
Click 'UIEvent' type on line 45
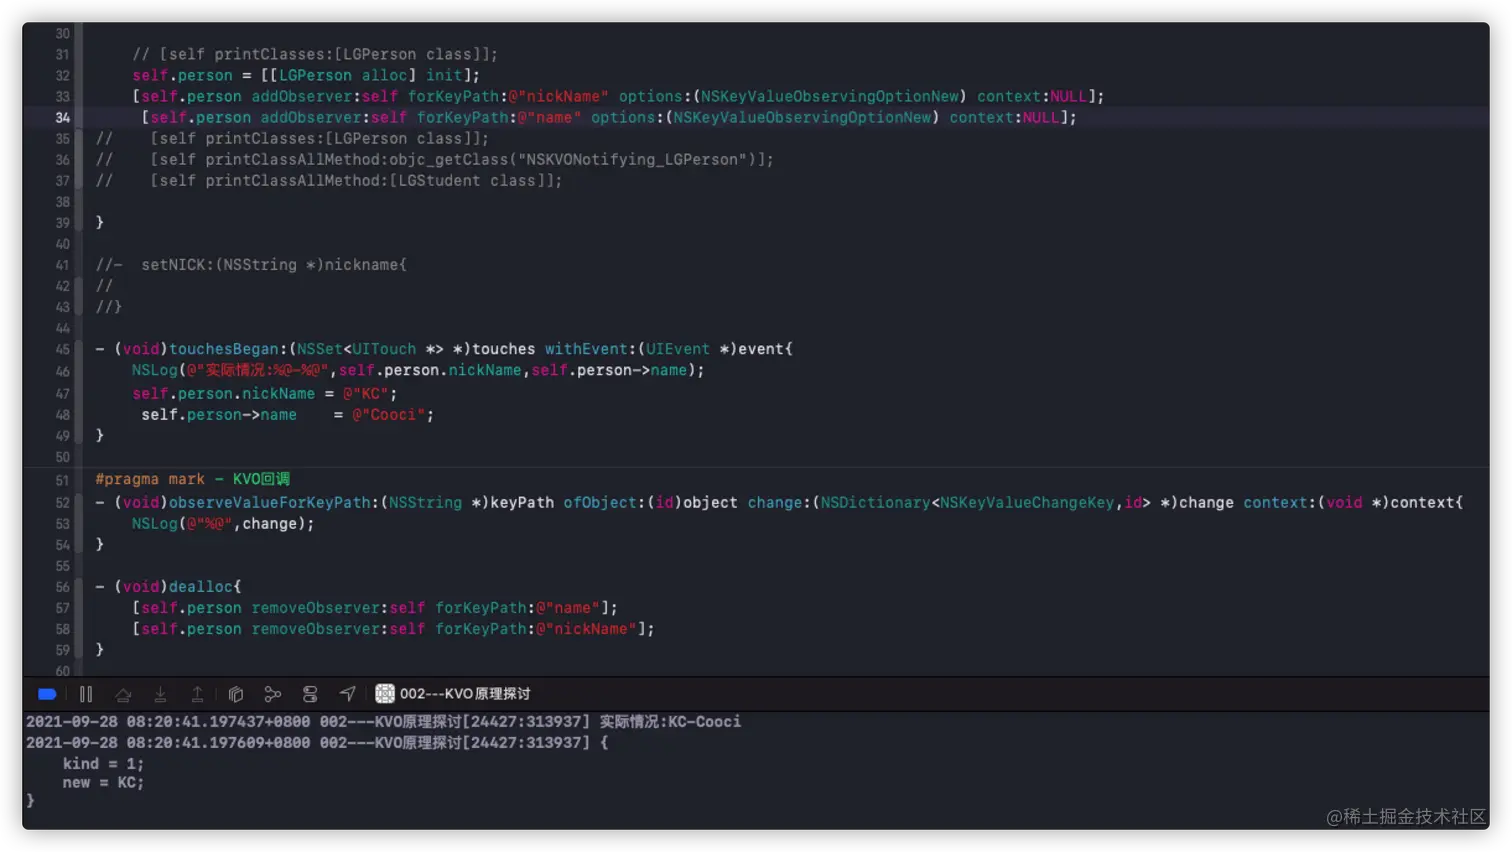coord(677,349)
